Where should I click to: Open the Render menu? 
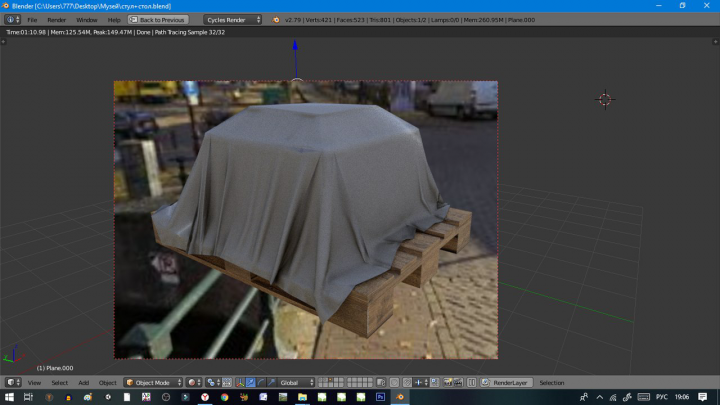[x=56, y=20]
